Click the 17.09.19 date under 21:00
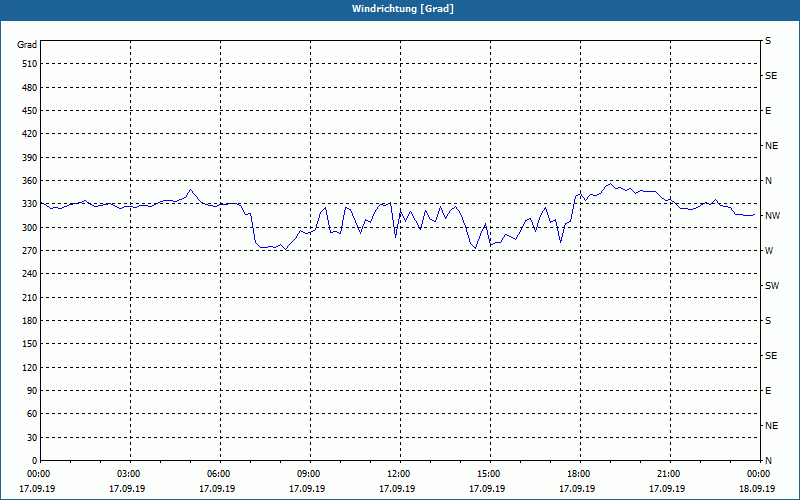The height and width of the screenshot is (500, 800). [667, 489]
